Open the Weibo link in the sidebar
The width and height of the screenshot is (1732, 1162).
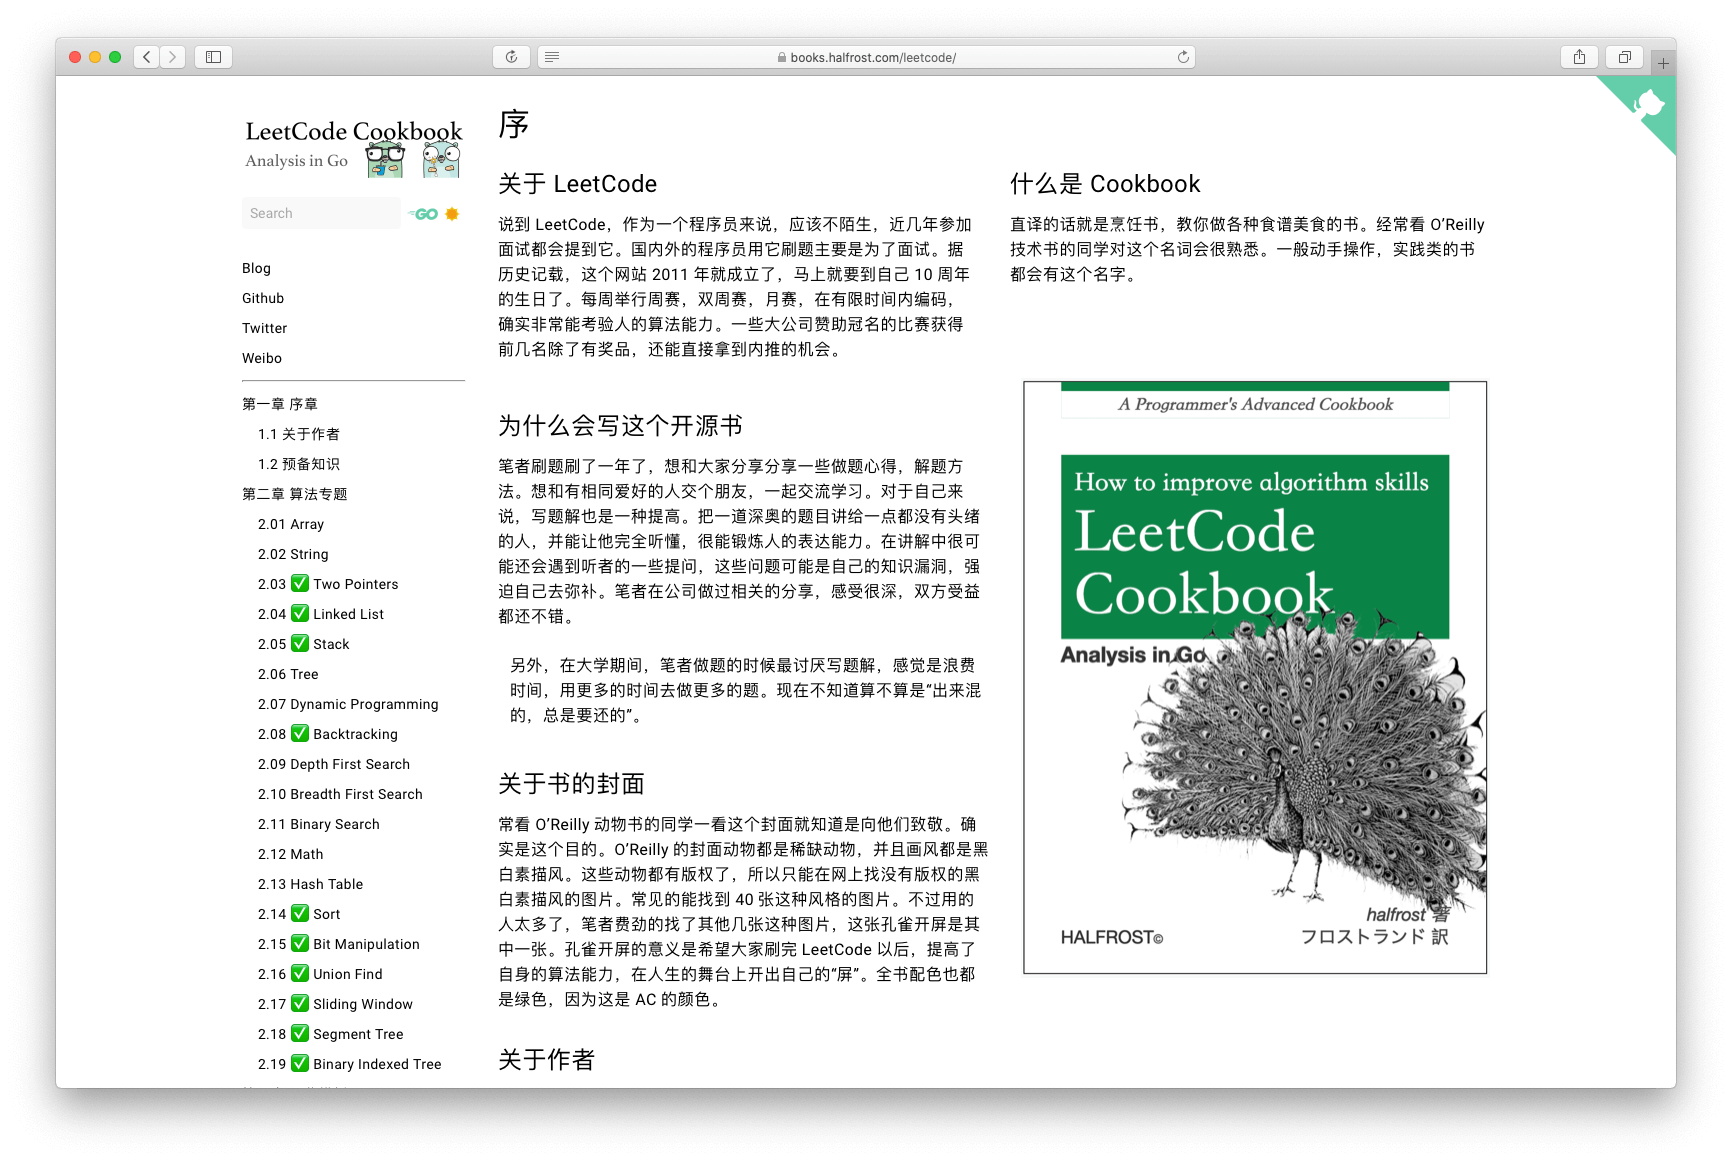tap(262, 358)
